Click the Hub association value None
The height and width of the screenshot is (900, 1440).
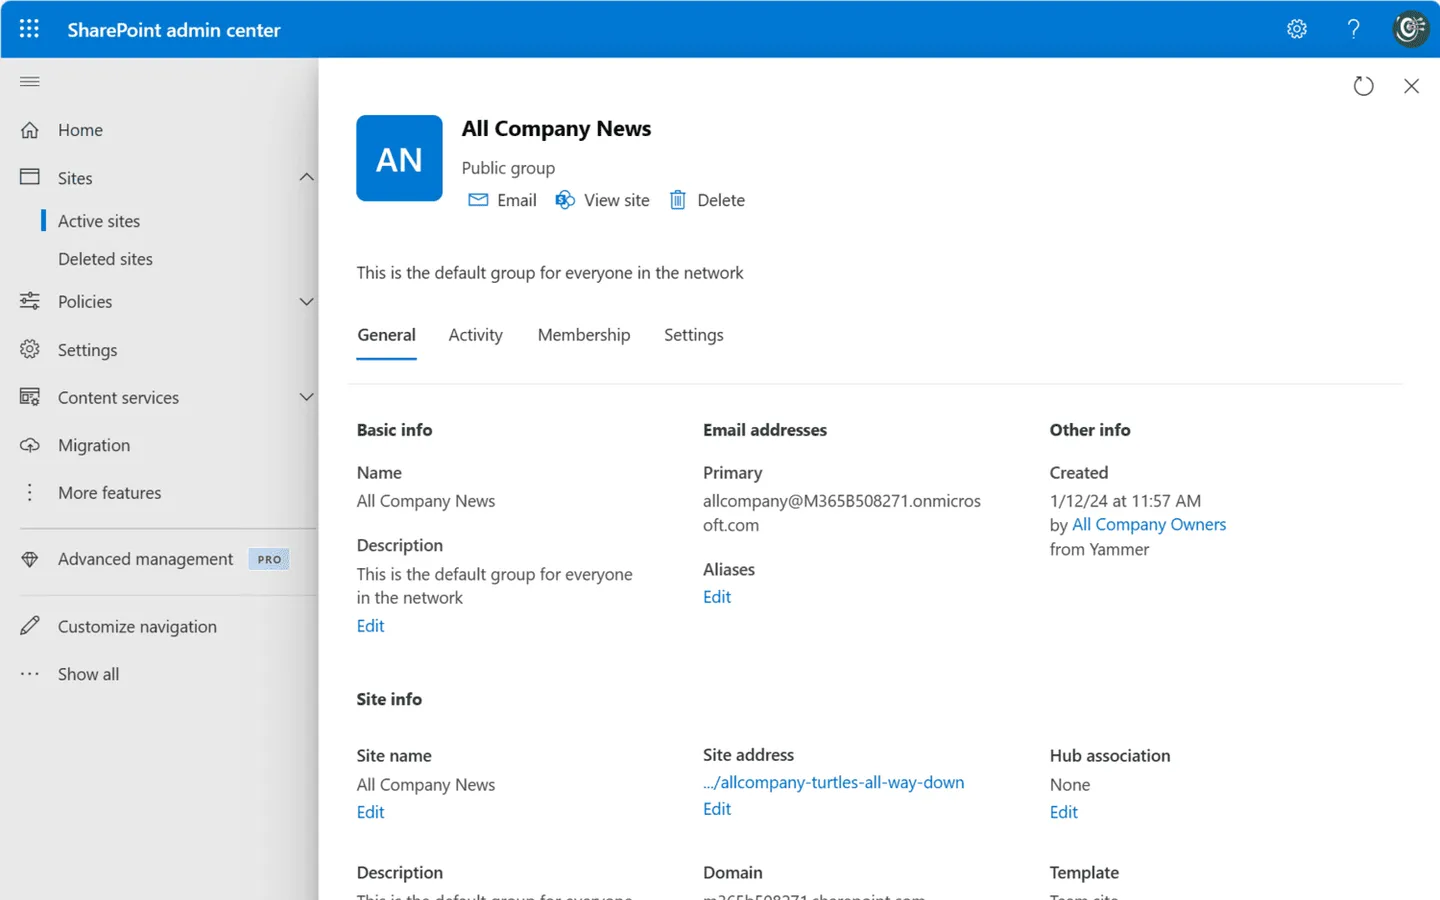(x=1070, y=785)
